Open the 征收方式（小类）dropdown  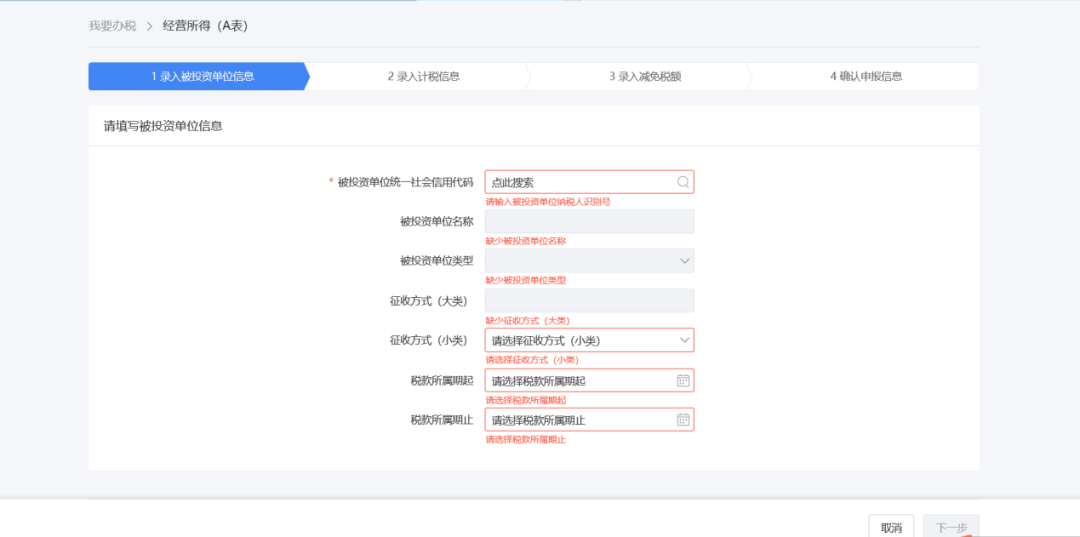[x=590, y=340]
